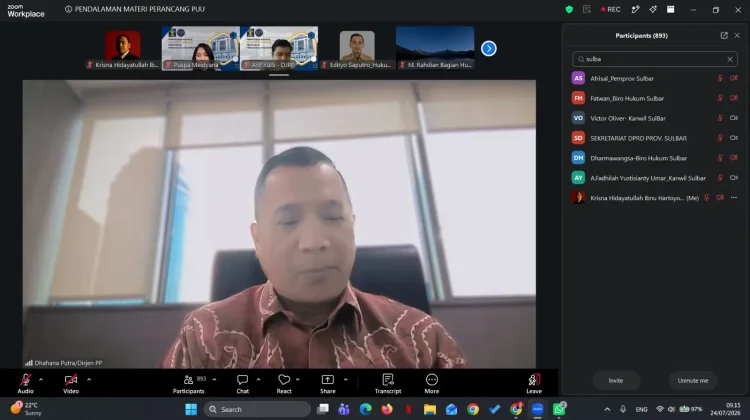This screenshot has height=420, width=750.
Task: Click the taskbar Search box
Action: (257, 409)
